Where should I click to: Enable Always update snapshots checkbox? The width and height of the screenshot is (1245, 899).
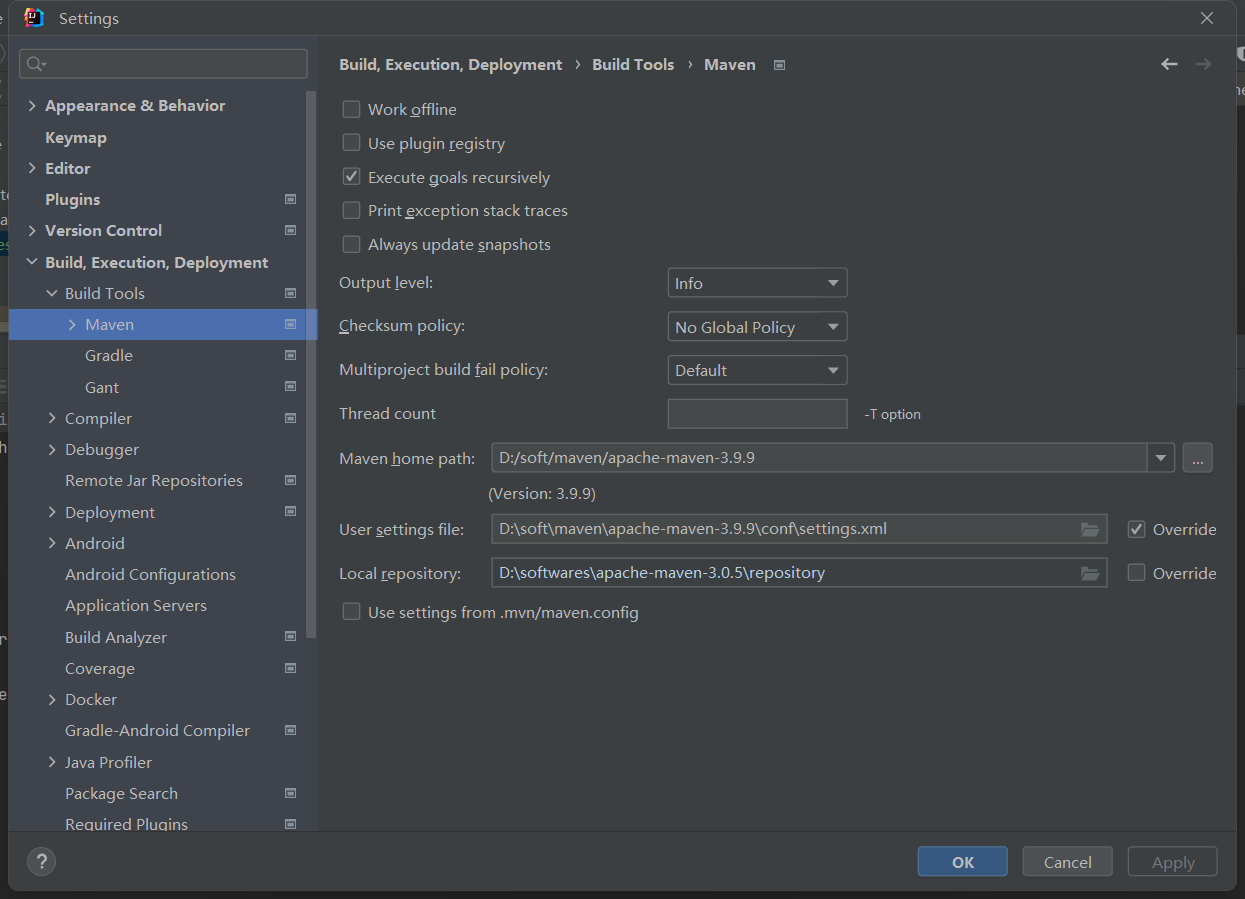point(351,244)
